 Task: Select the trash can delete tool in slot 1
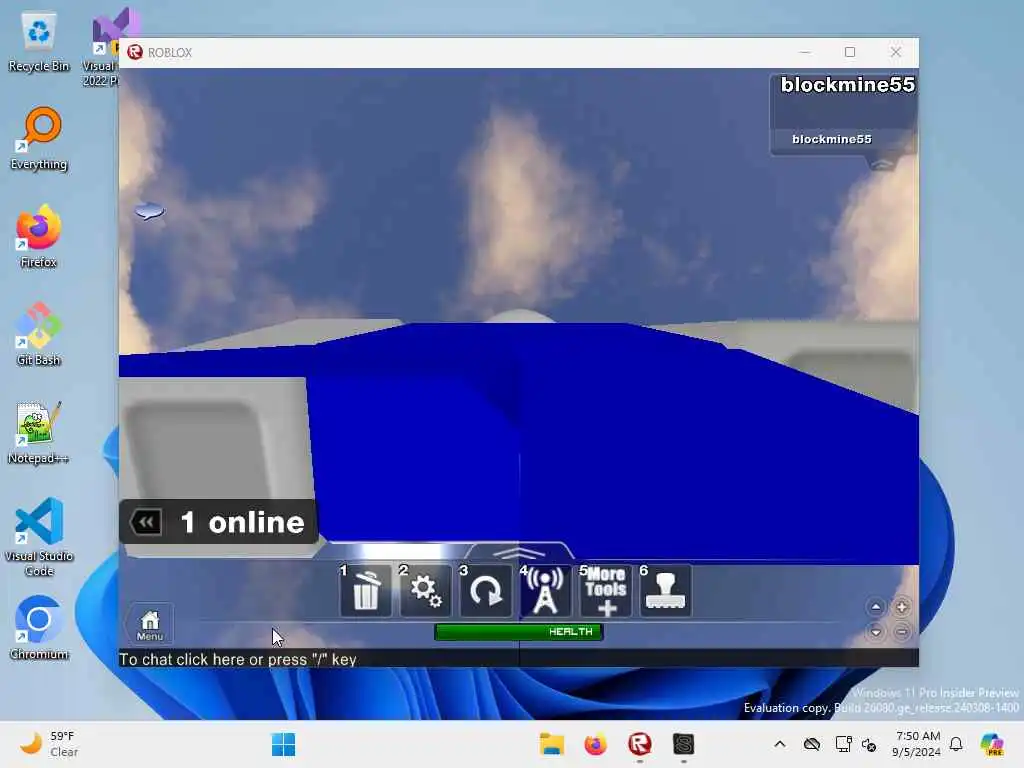click(365, 590)
